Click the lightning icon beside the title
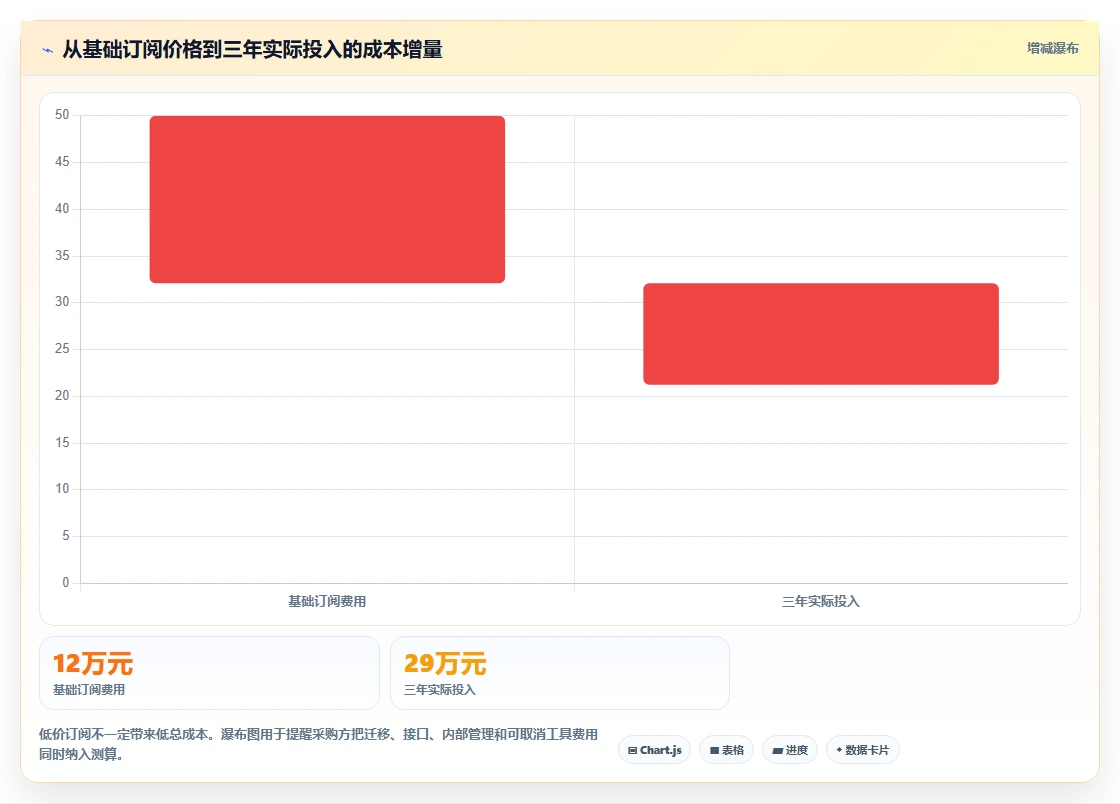The width and height of the screenshot is (1120, 804). (48, 50)
